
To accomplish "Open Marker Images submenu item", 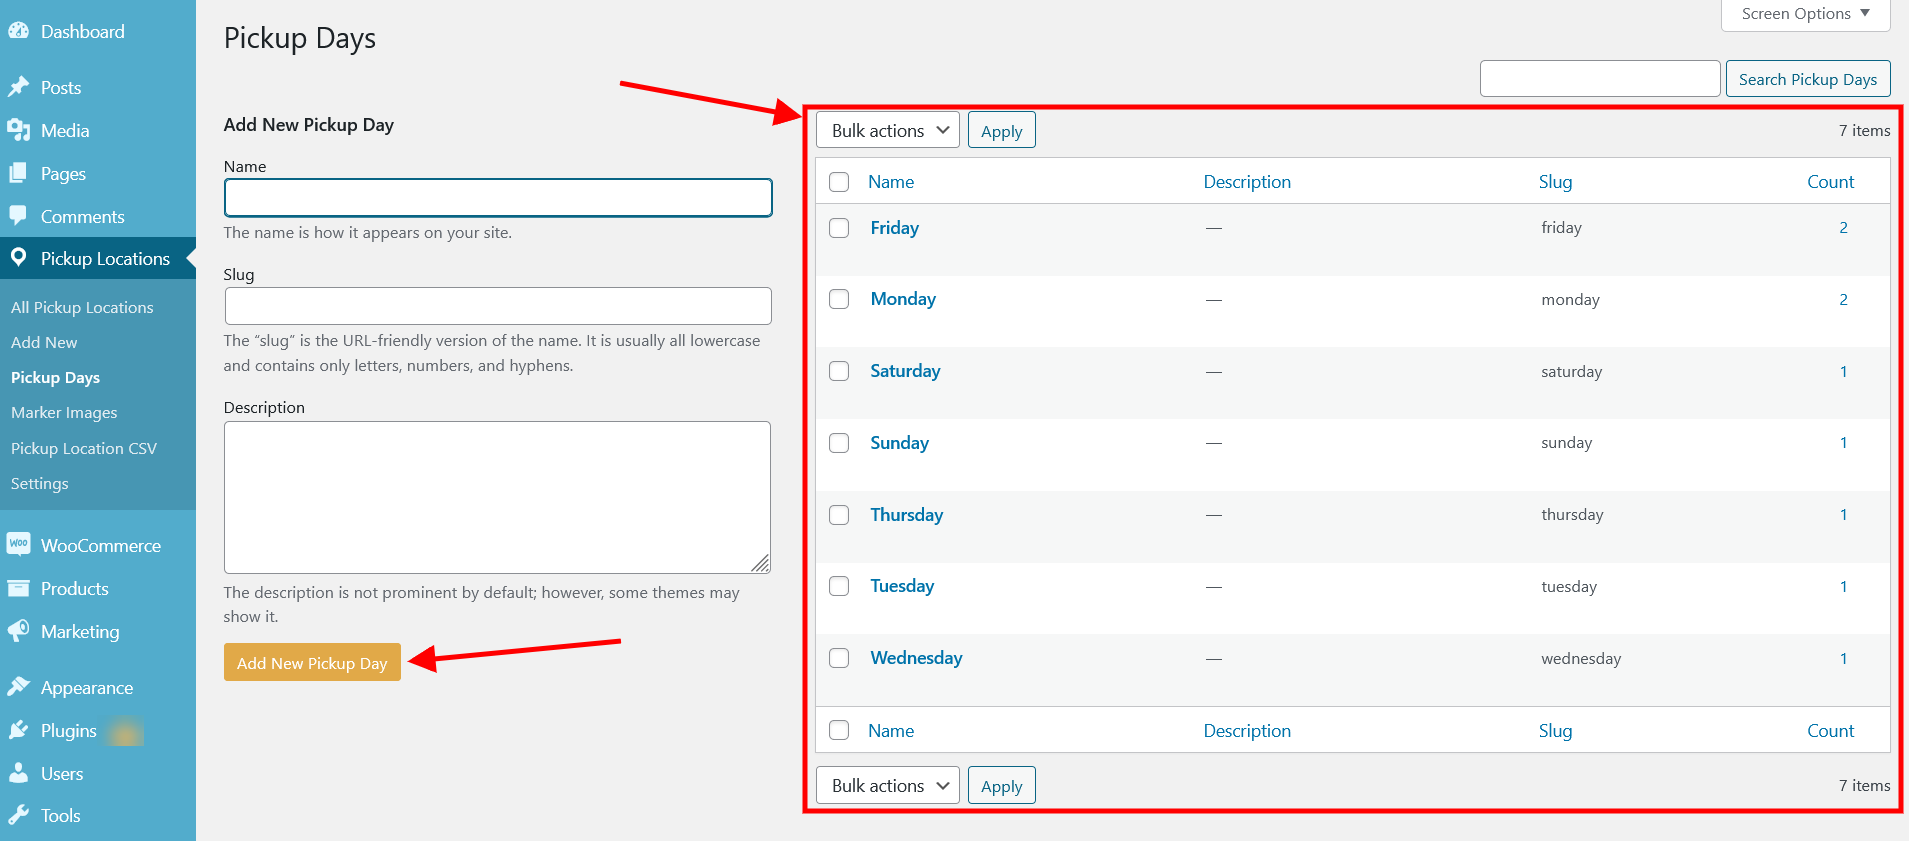I will coord(64,412).
